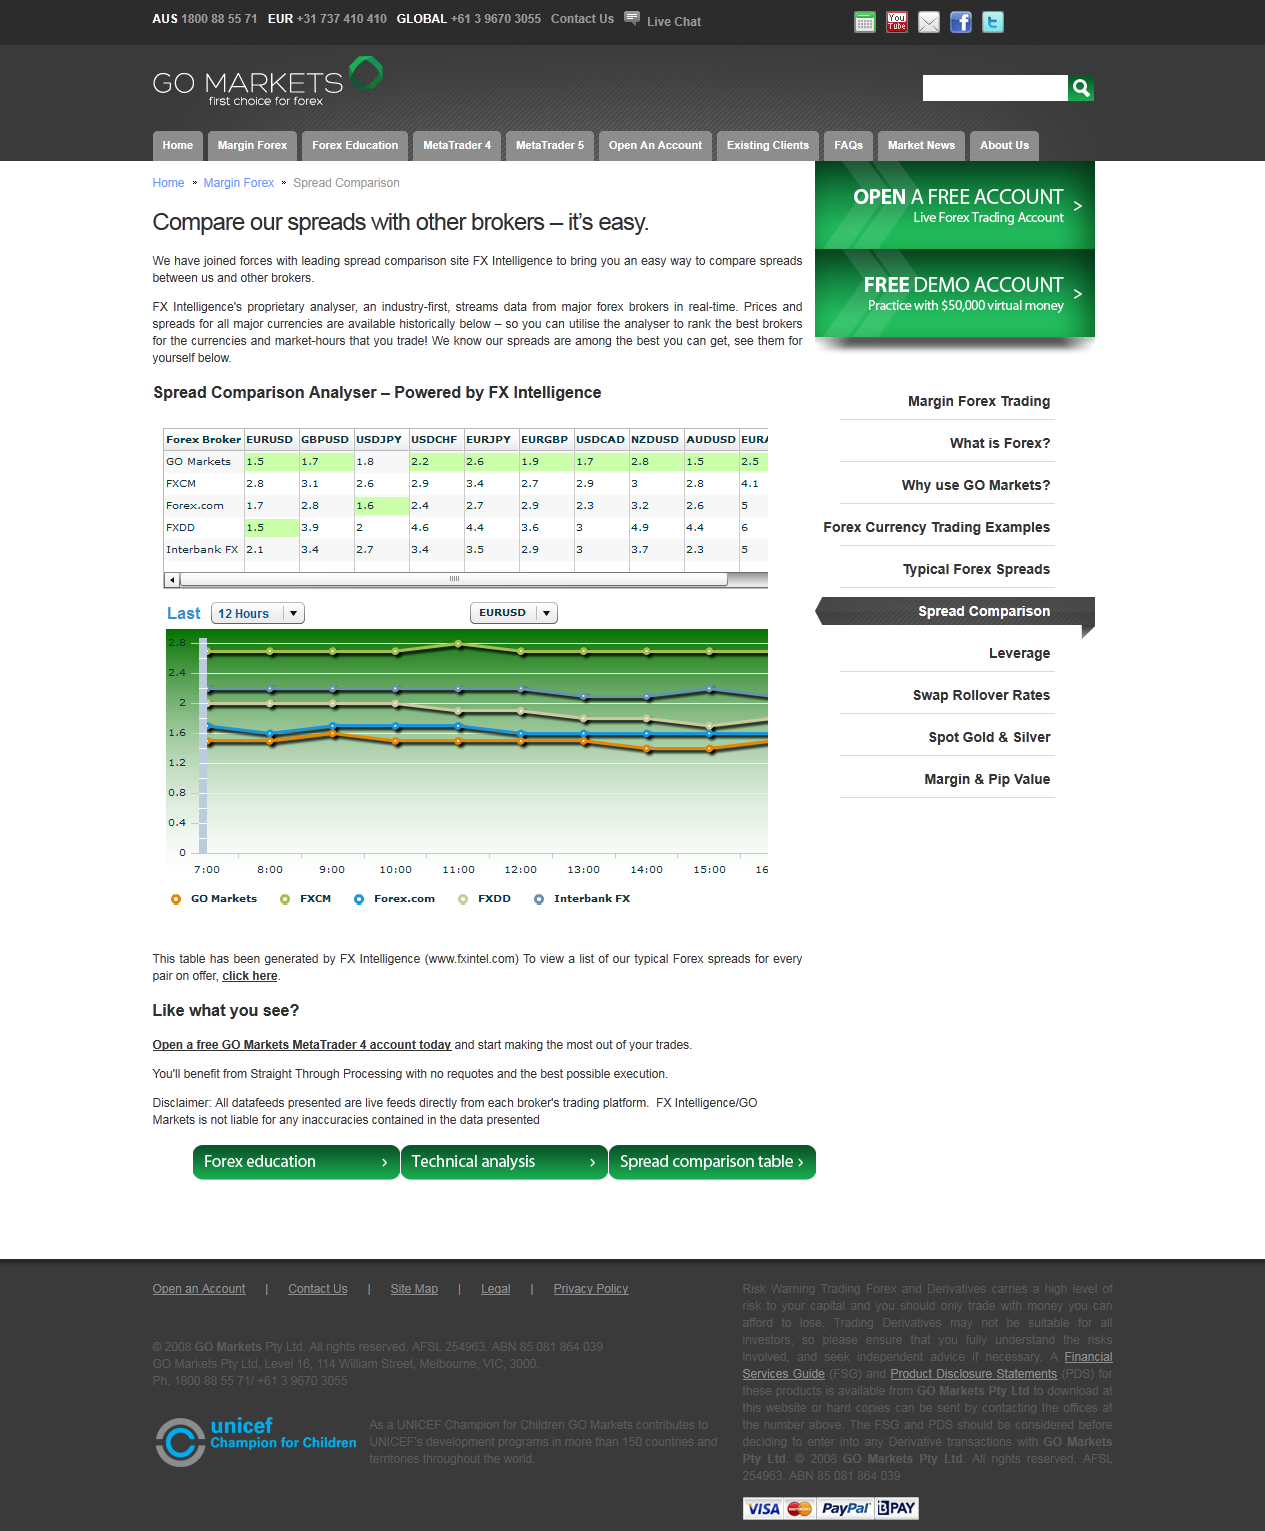The image size is (1265, 1531).
Task: Toggle Interbank FX legend marker
Action: click(539, 899)
